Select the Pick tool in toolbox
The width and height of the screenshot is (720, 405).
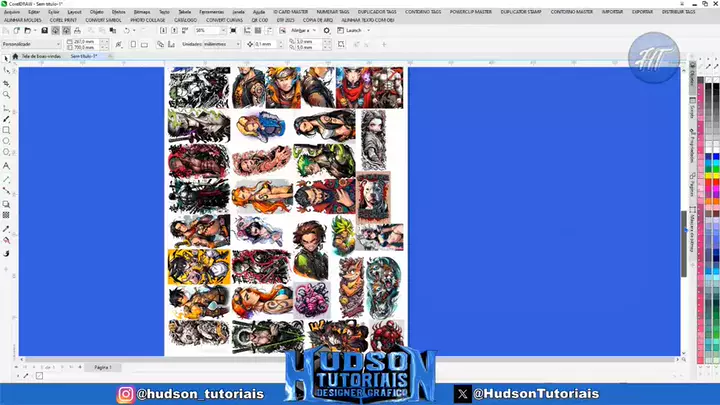pyautogui.click(x=6, y=59)
